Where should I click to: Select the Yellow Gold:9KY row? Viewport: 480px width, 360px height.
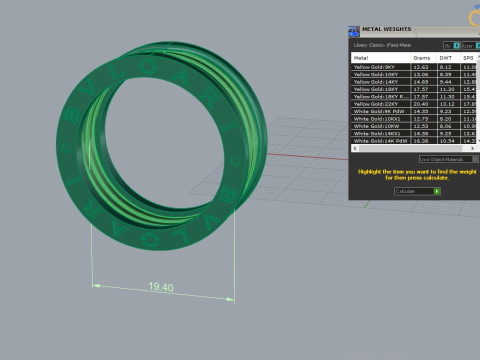coord(414,67)
